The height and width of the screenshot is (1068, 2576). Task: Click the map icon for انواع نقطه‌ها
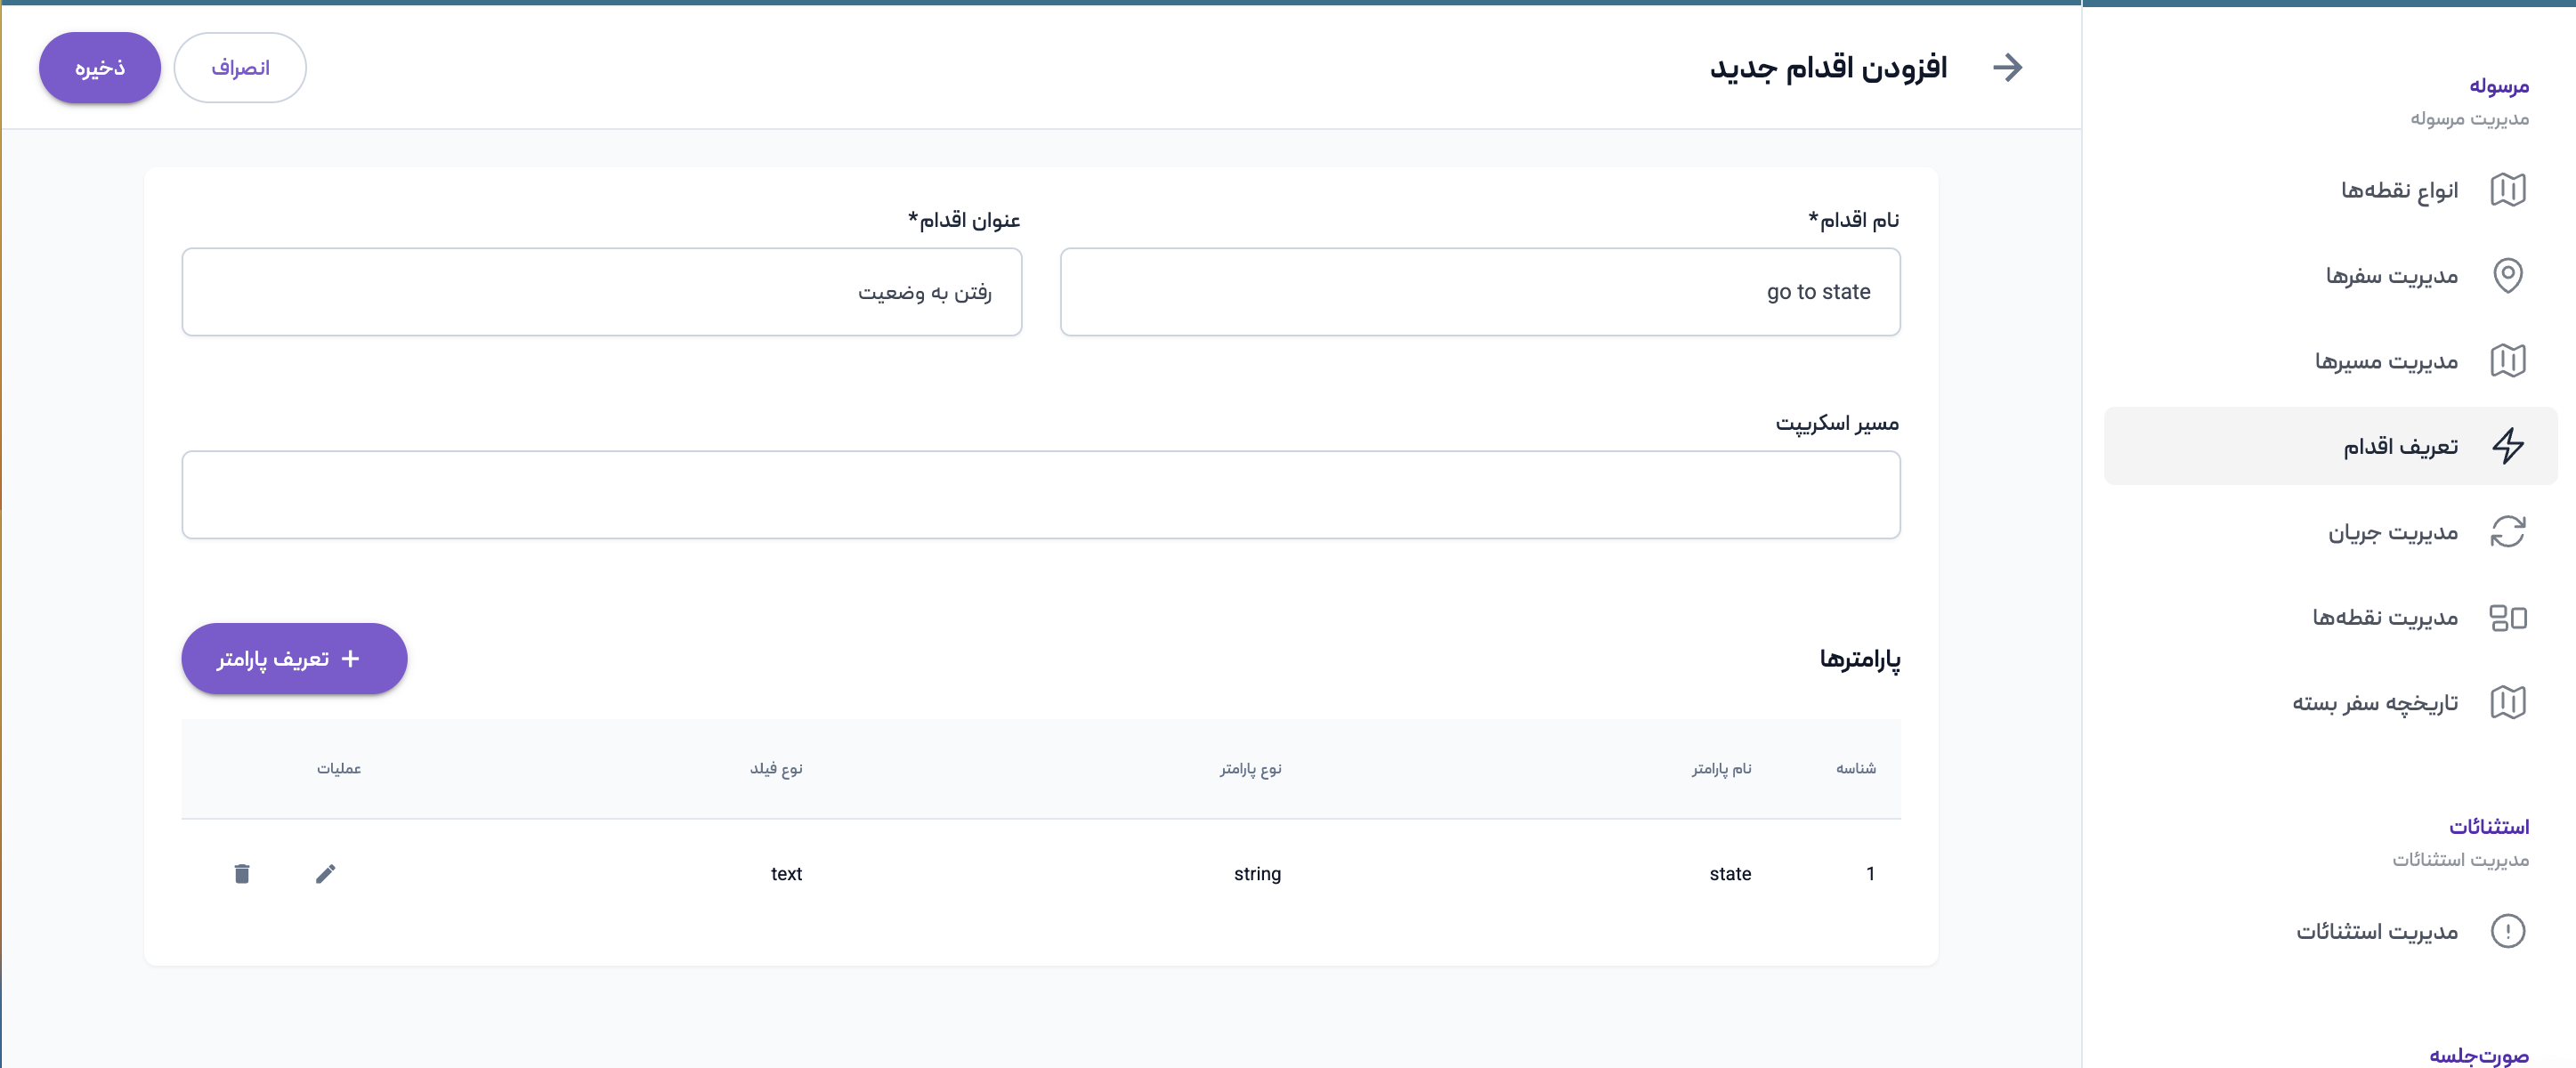[x=2507, y=190]
